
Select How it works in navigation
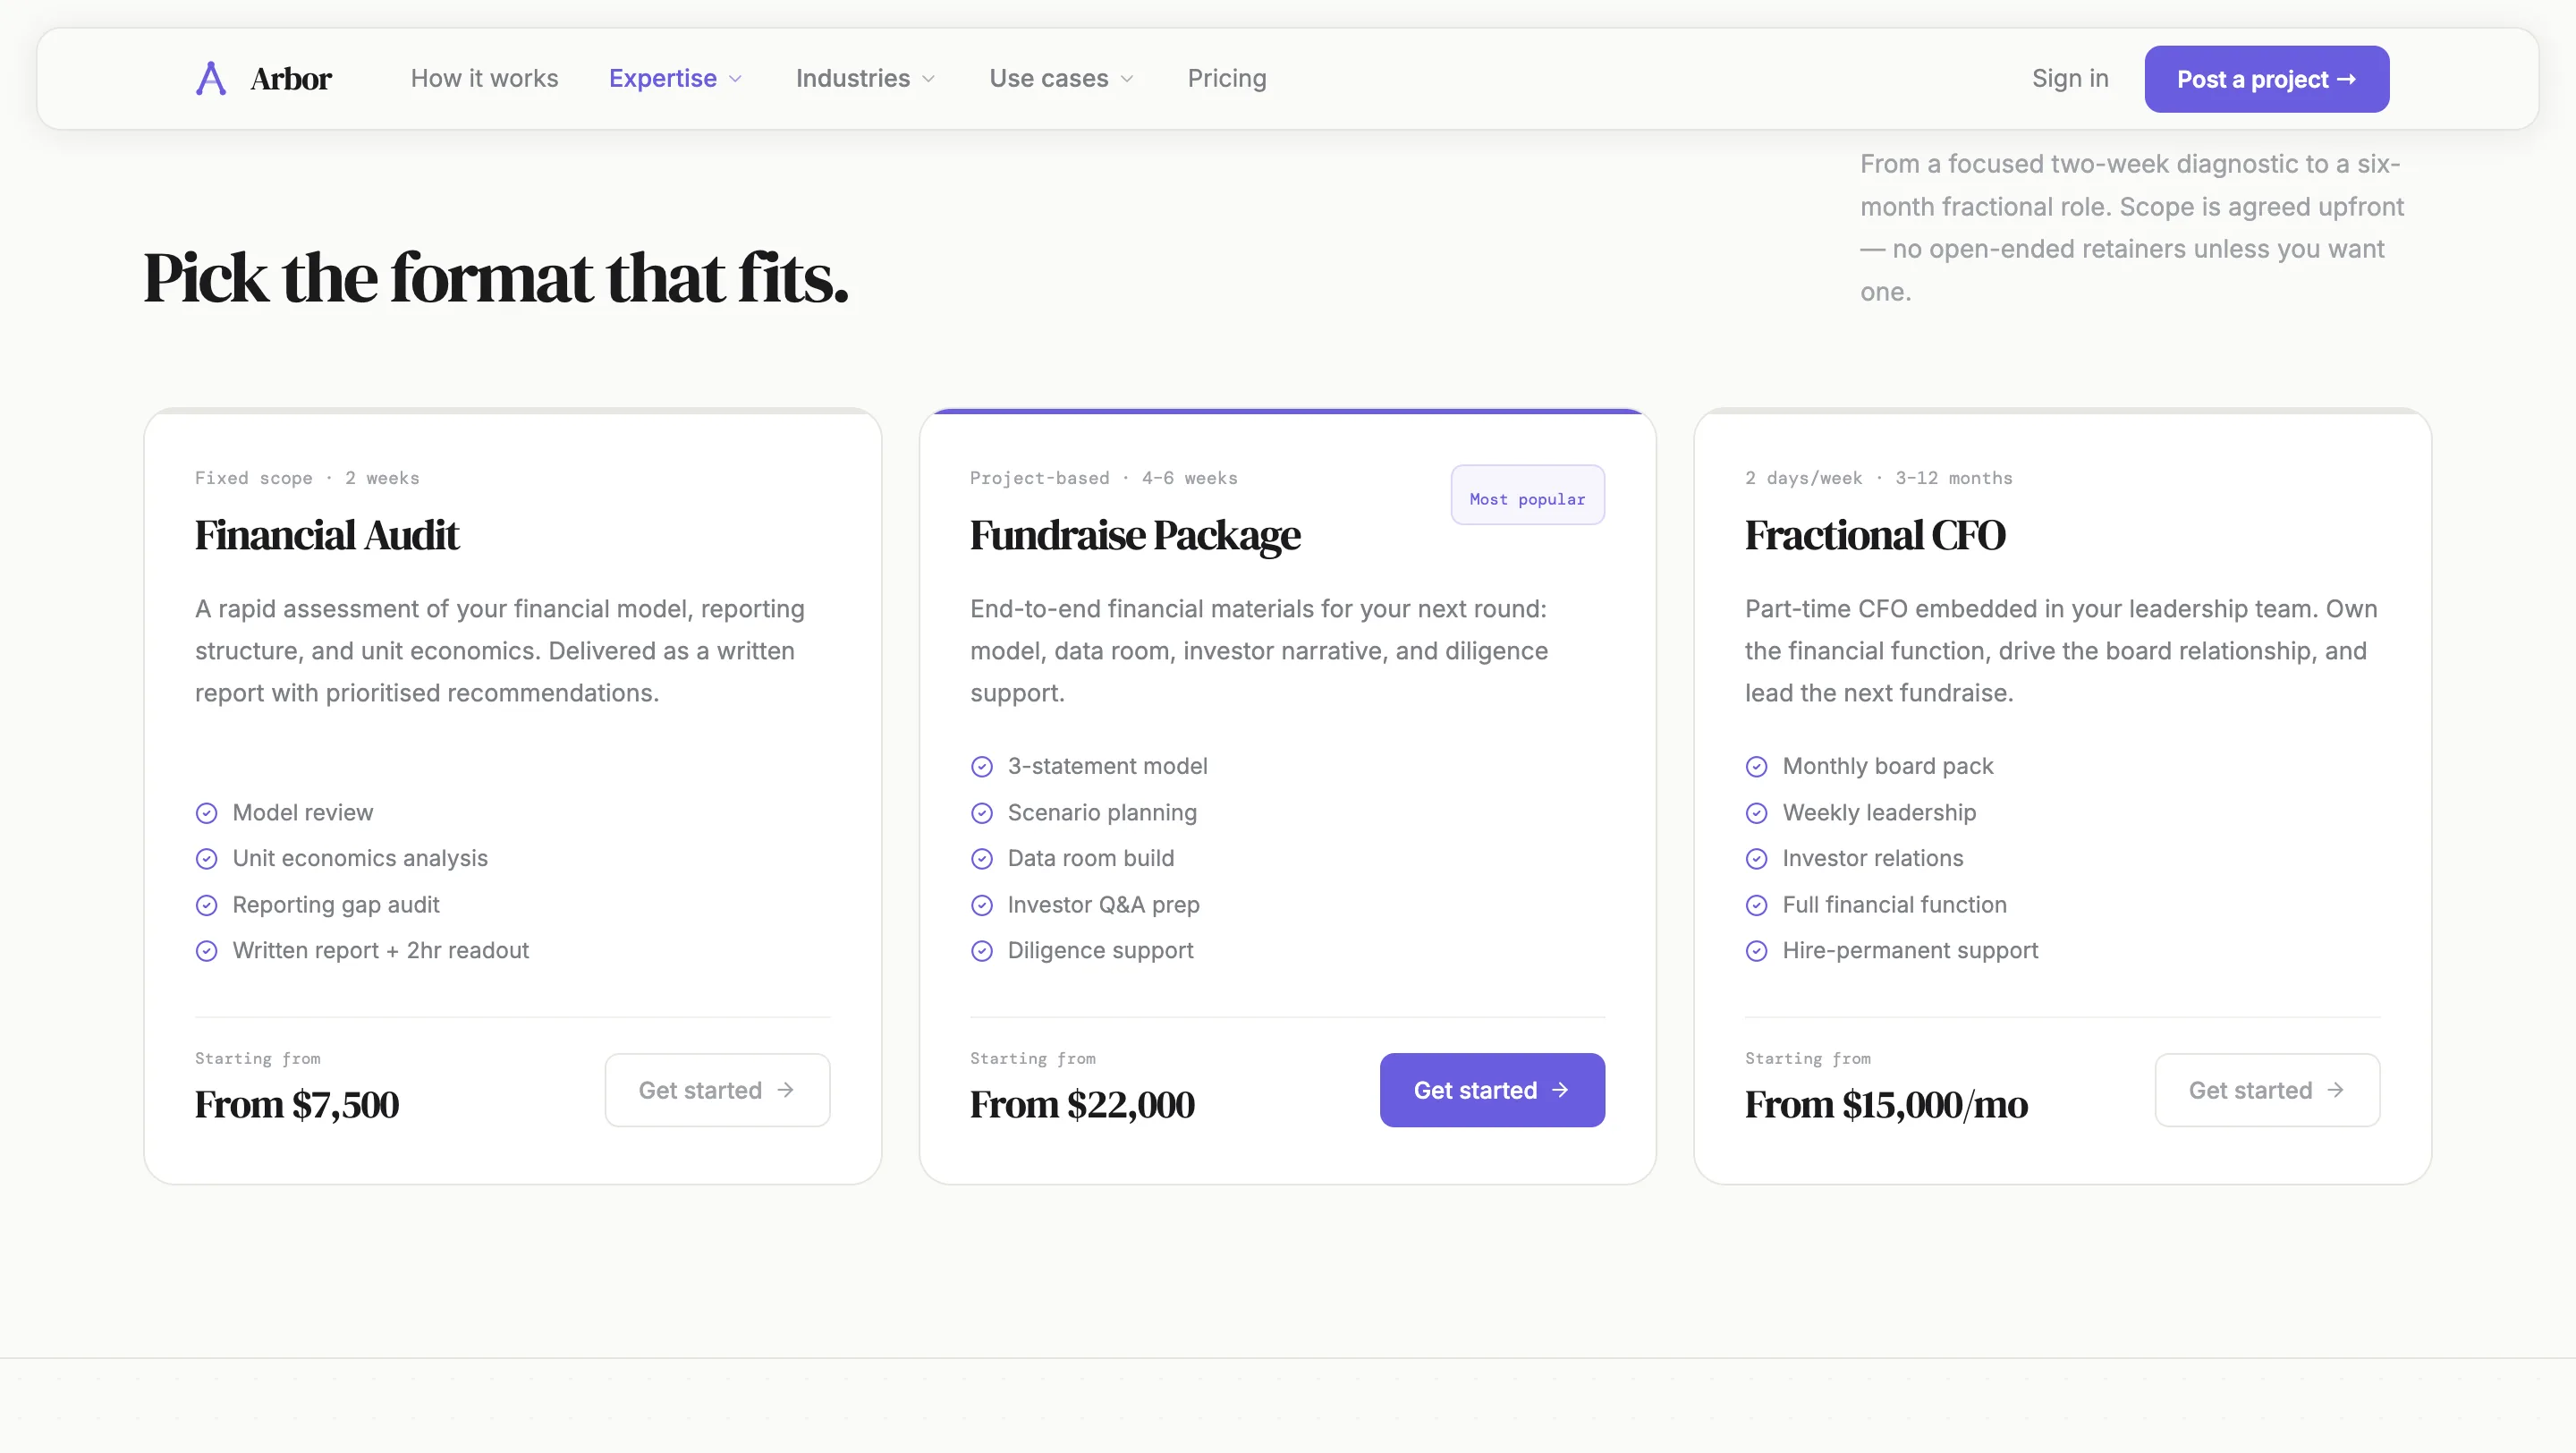484,78
